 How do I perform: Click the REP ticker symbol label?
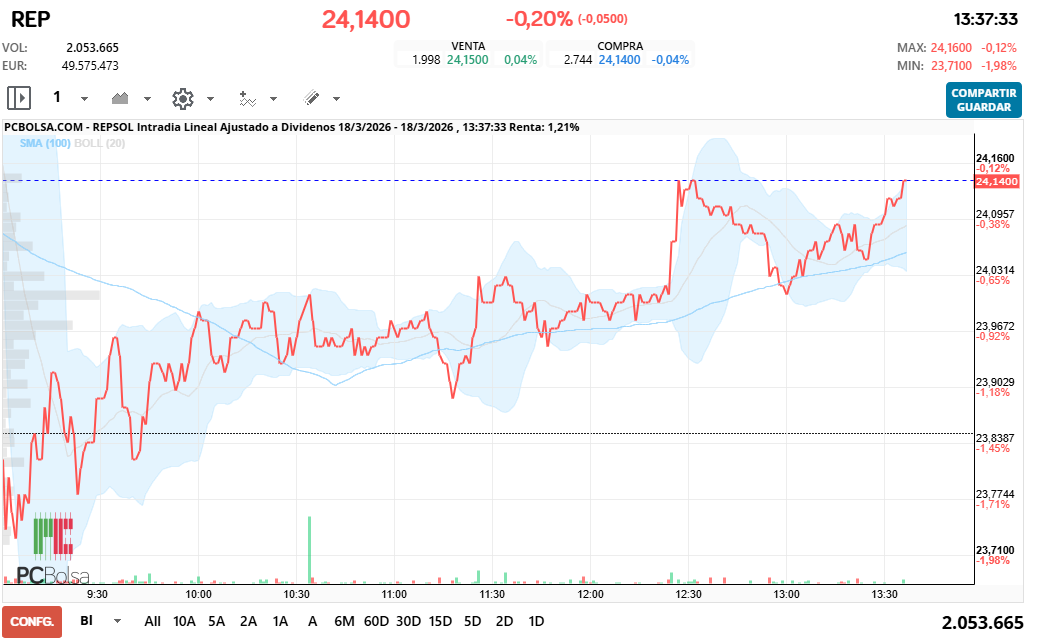[30, 19]
